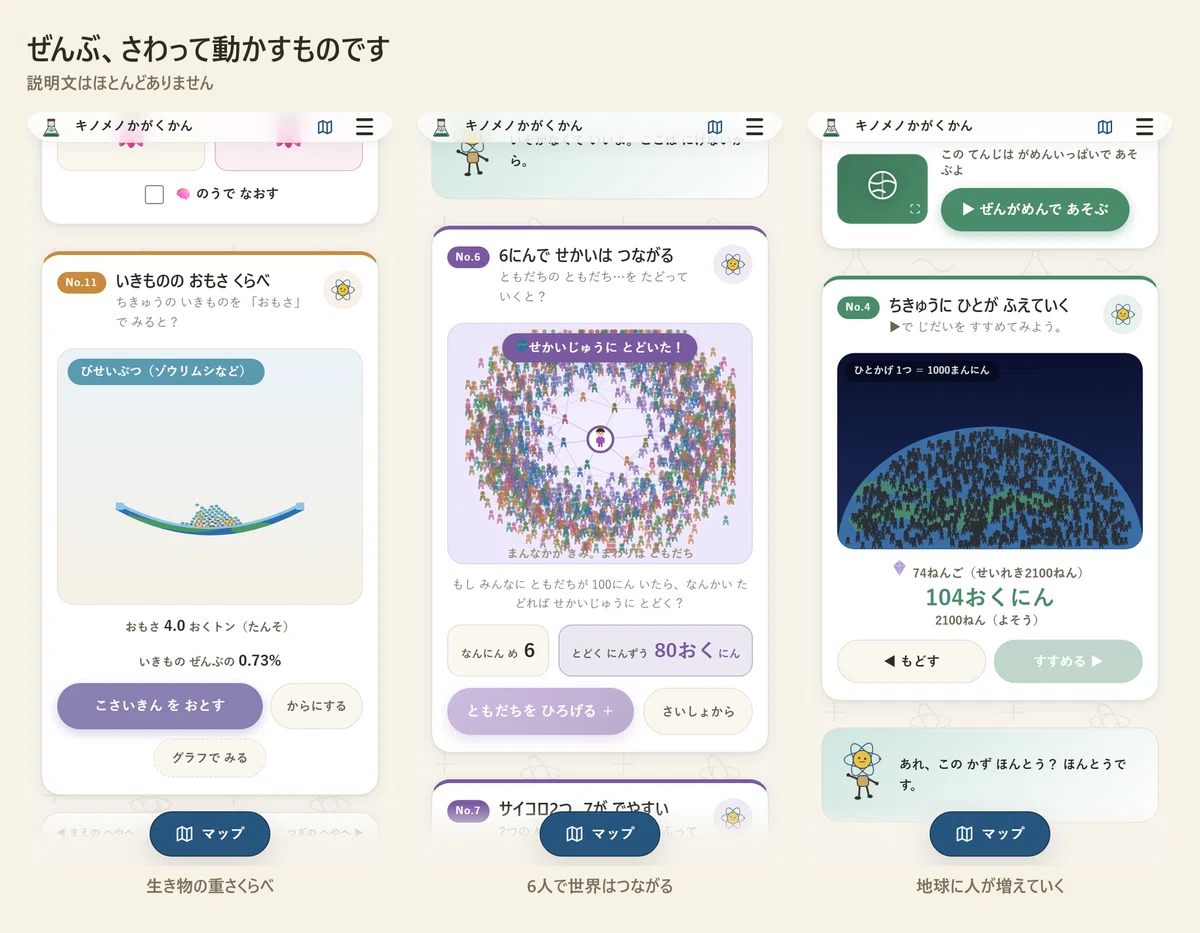1200x933 pixels.
Task: Click からにする button
Action: pyautogui.click(x=316, y=706)
